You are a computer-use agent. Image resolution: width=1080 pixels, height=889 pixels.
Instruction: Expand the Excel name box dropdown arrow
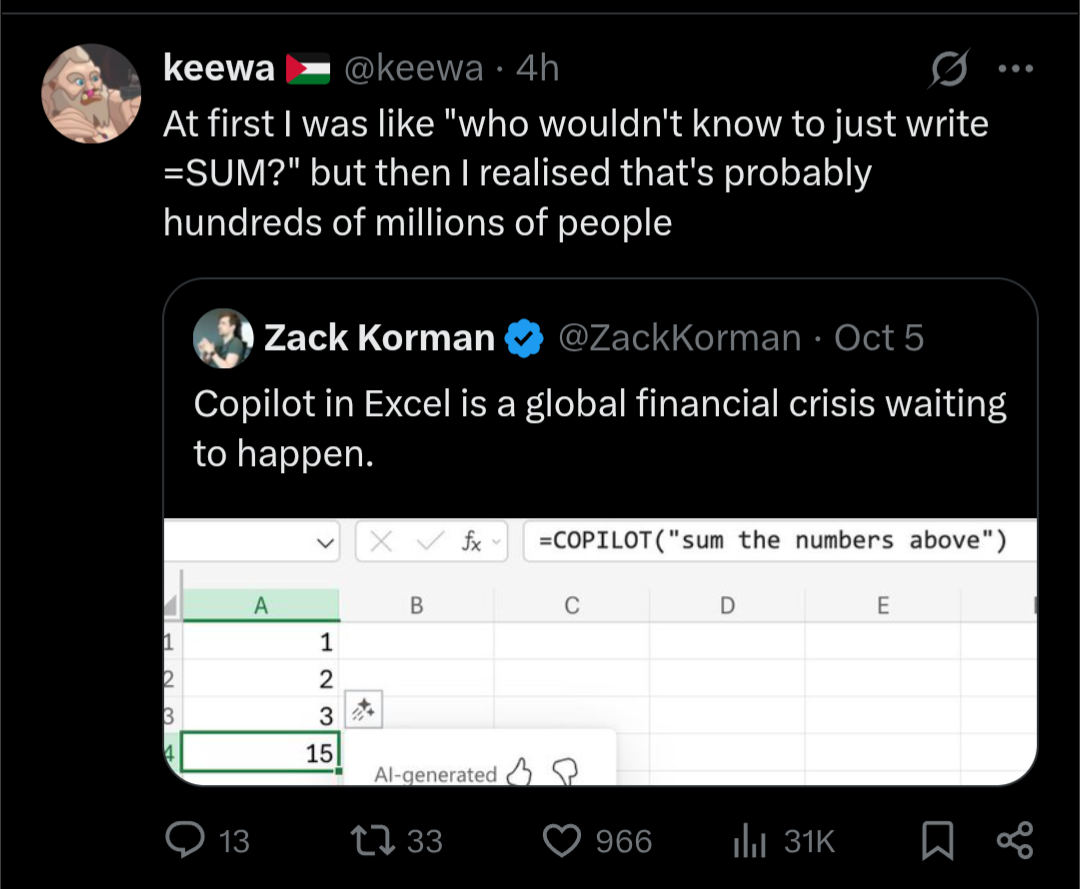[x=322, y=542]
